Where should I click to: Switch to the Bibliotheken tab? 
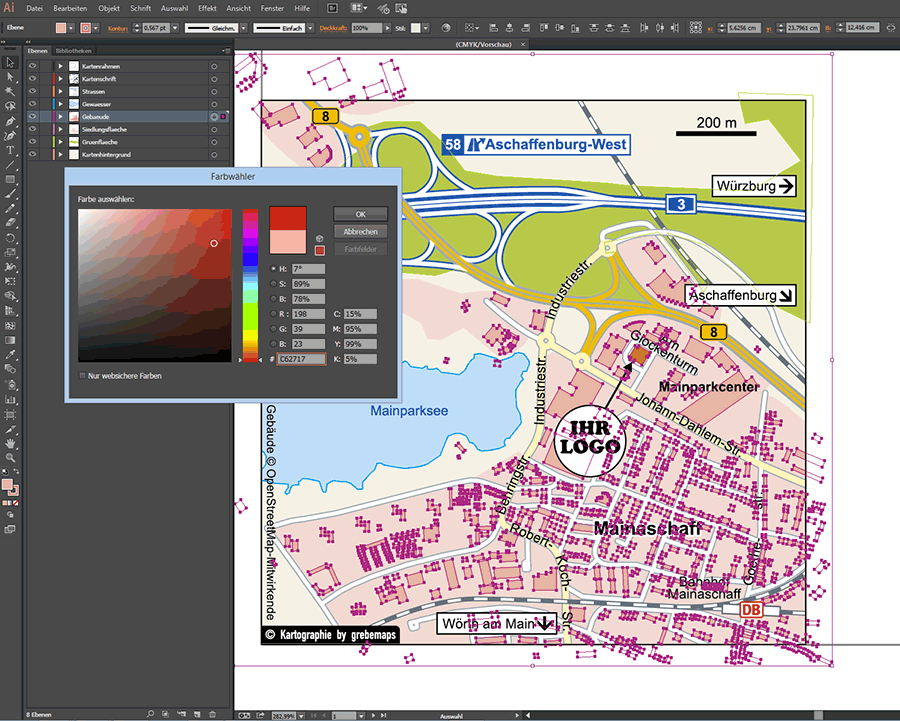coord(74,49)
